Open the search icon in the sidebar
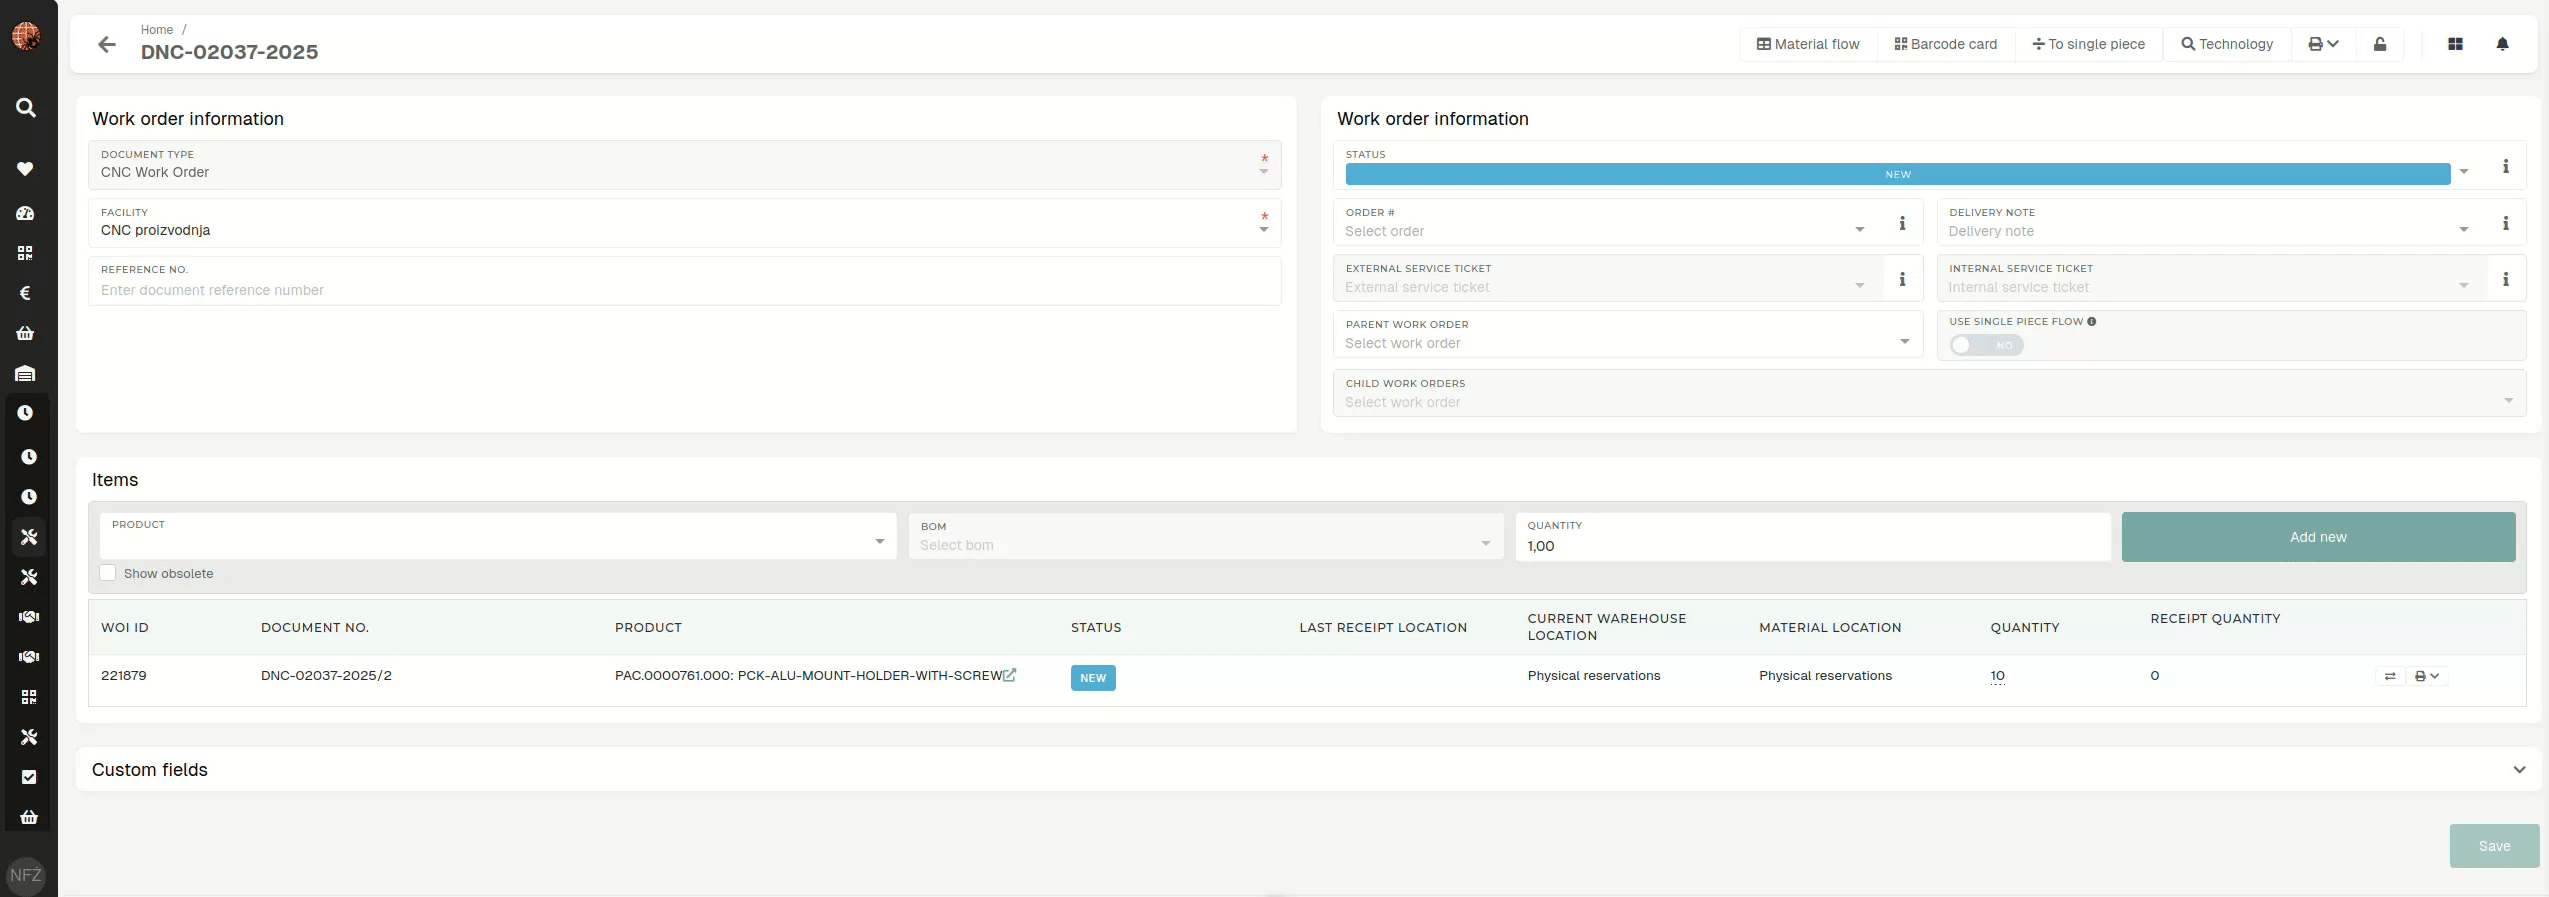Image resolution: width=2549 pixels, height=897 pixels. (x=26, y=107)
